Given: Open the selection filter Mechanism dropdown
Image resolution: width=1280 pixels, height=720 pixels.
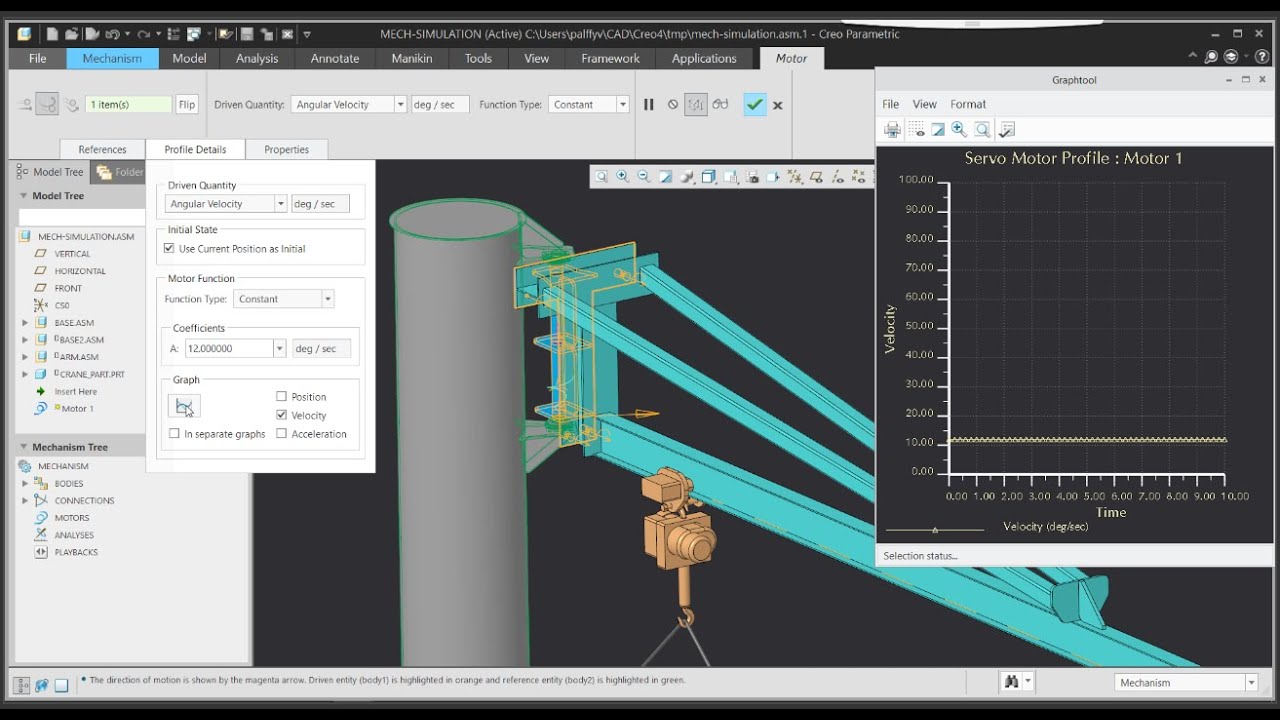Looking at the screenshot, I should (x=1251, y=683).
